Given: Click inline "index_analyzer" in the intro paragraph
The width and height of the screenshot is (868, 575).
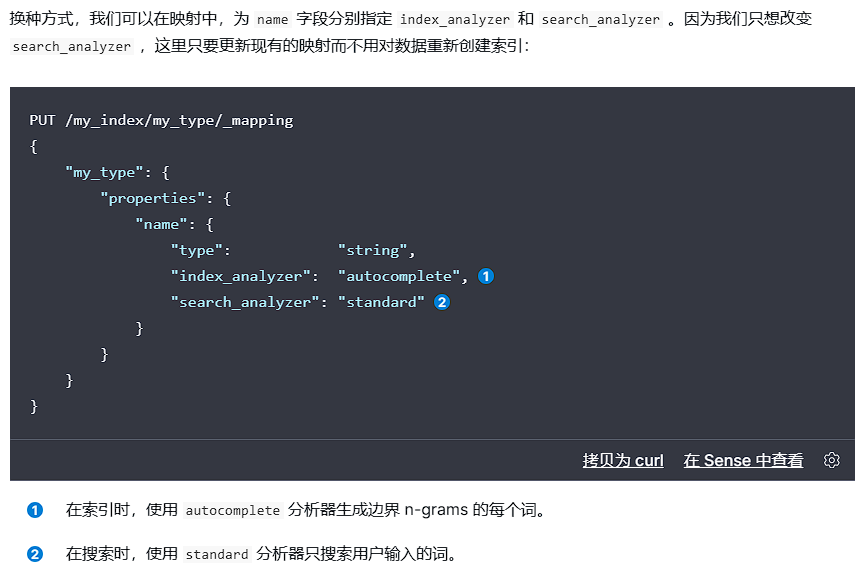Looking at the screenshot, I should pyautogui.click(x=455, y=20).
